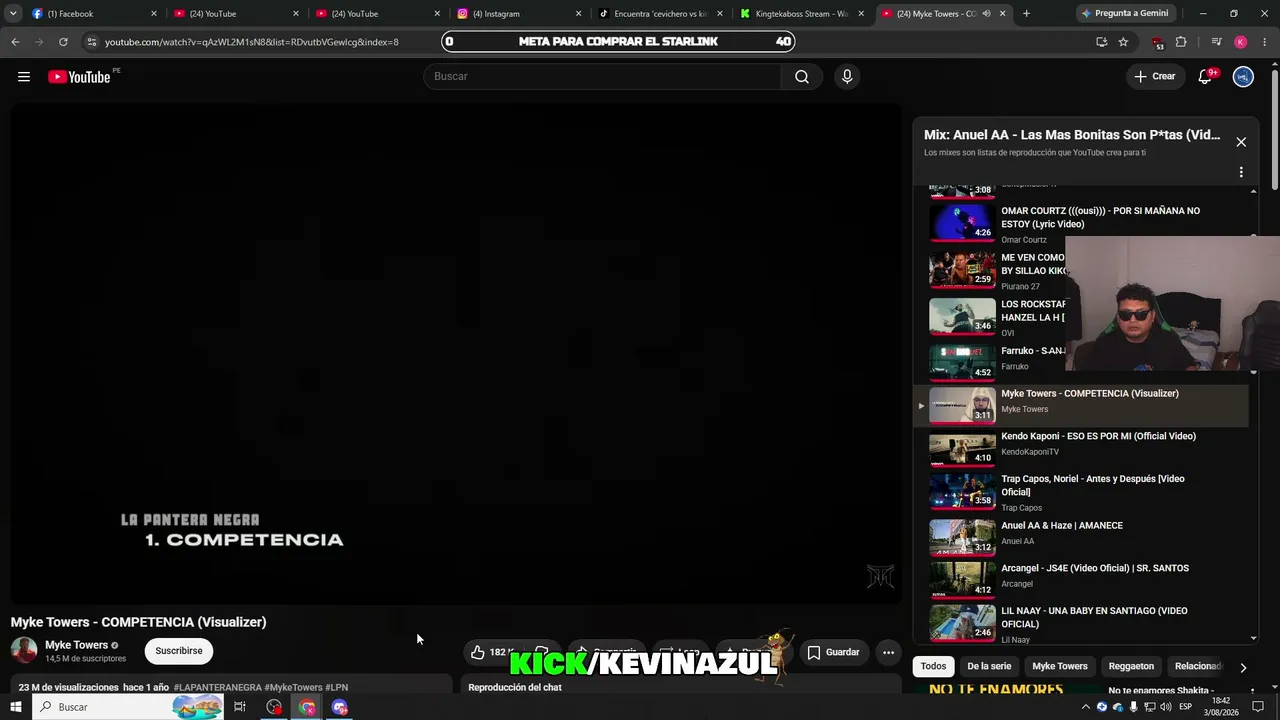
Task: Switch to the Instagram tab
Action: point(518,14)
